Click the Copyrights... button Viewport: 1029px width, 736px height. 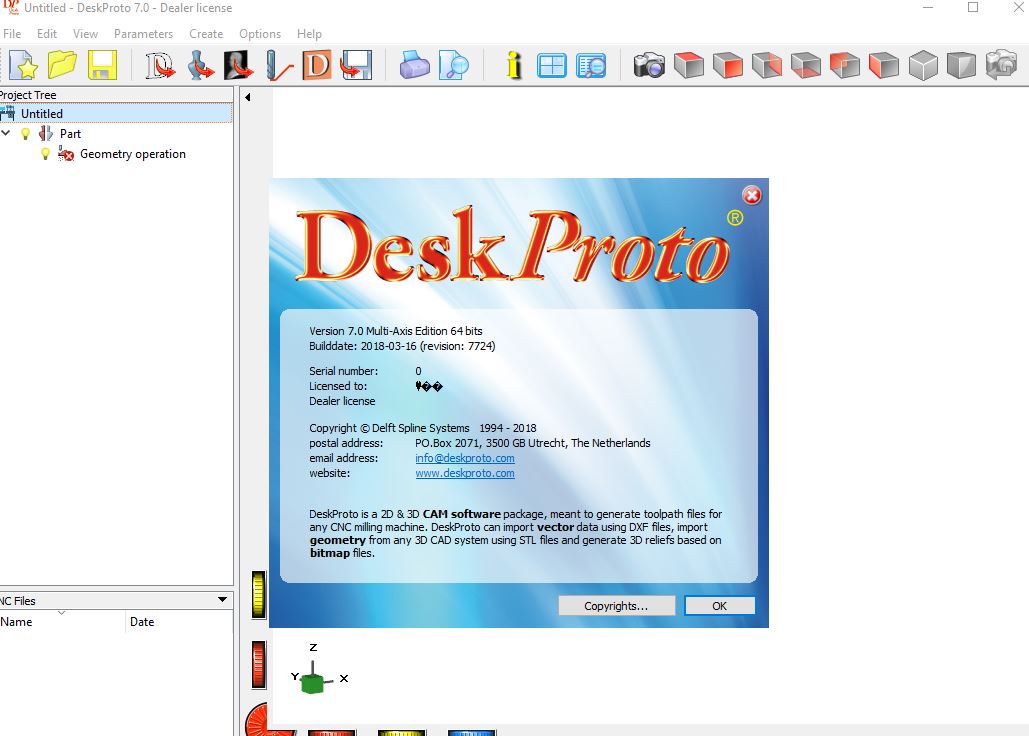click(615, 605)
